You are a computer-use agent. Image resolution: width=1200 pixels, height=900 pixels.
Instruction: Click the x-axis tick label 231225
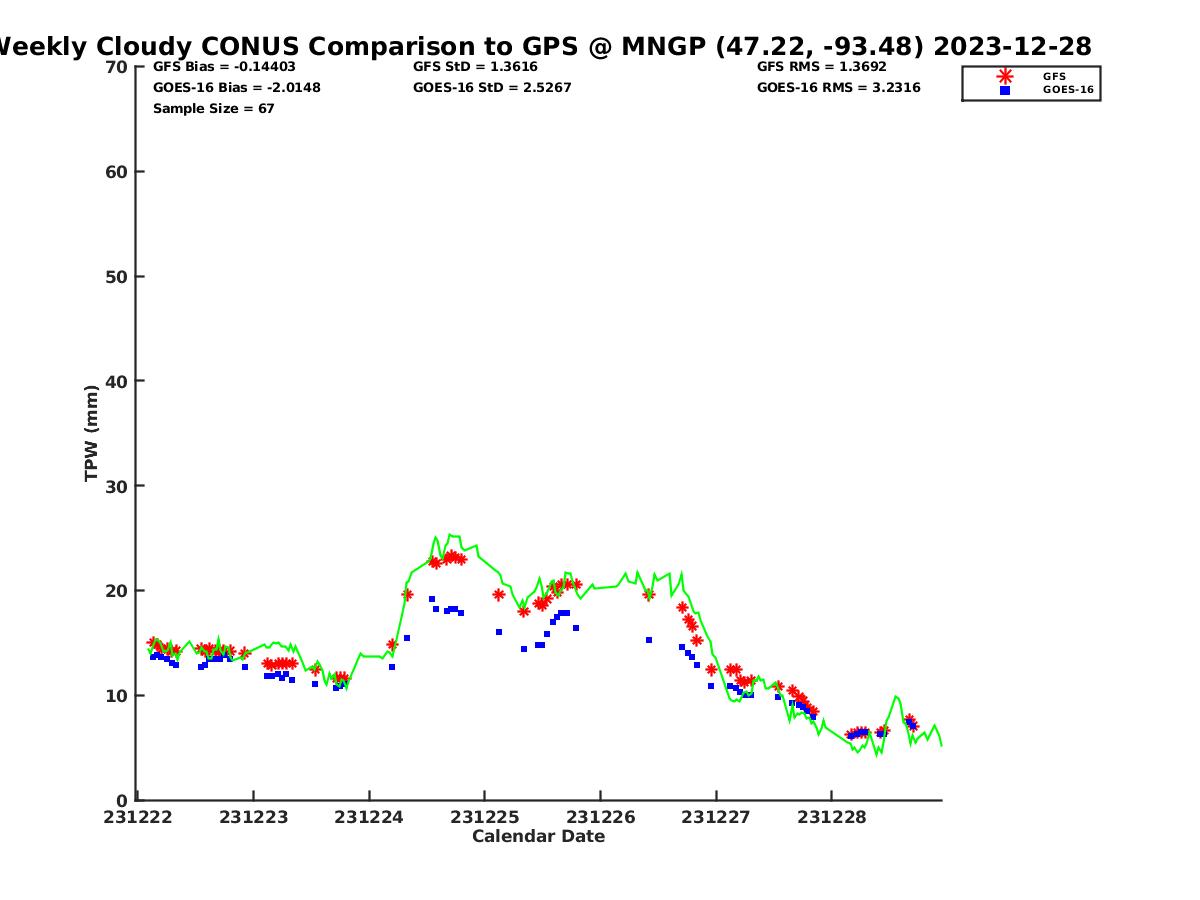point(485,817)
